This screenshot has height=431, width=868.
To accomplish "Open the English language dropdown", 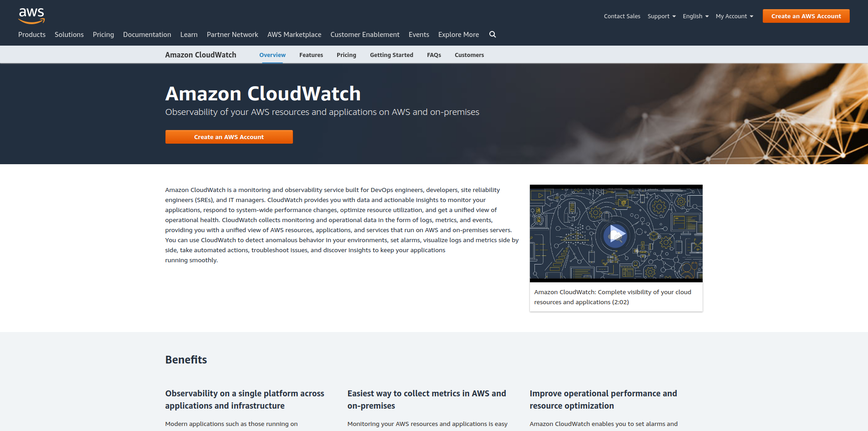I will point(695,16).
